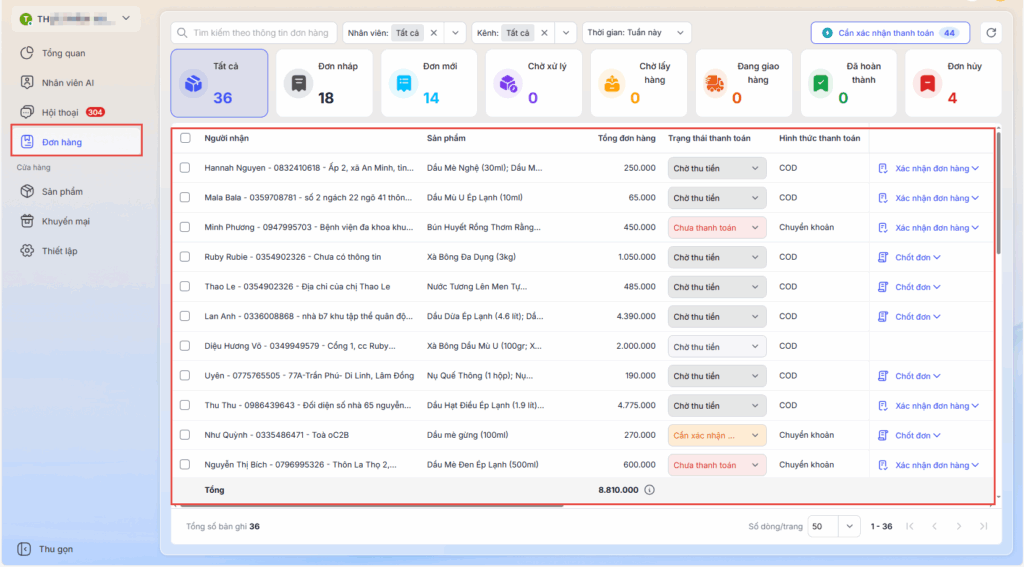Viewport: 1024px width, 567px height.
Task: Select the Đơn hủy status tab
Action: click(953, 83)
